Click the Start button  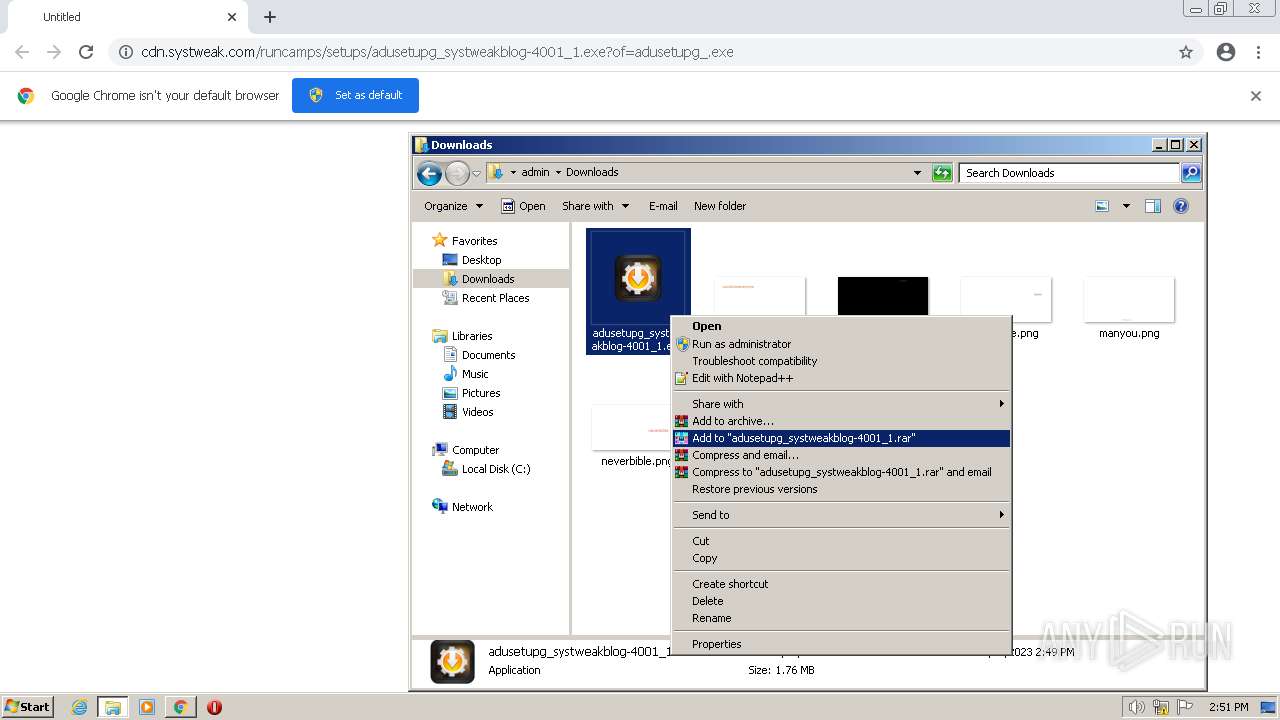28,707
